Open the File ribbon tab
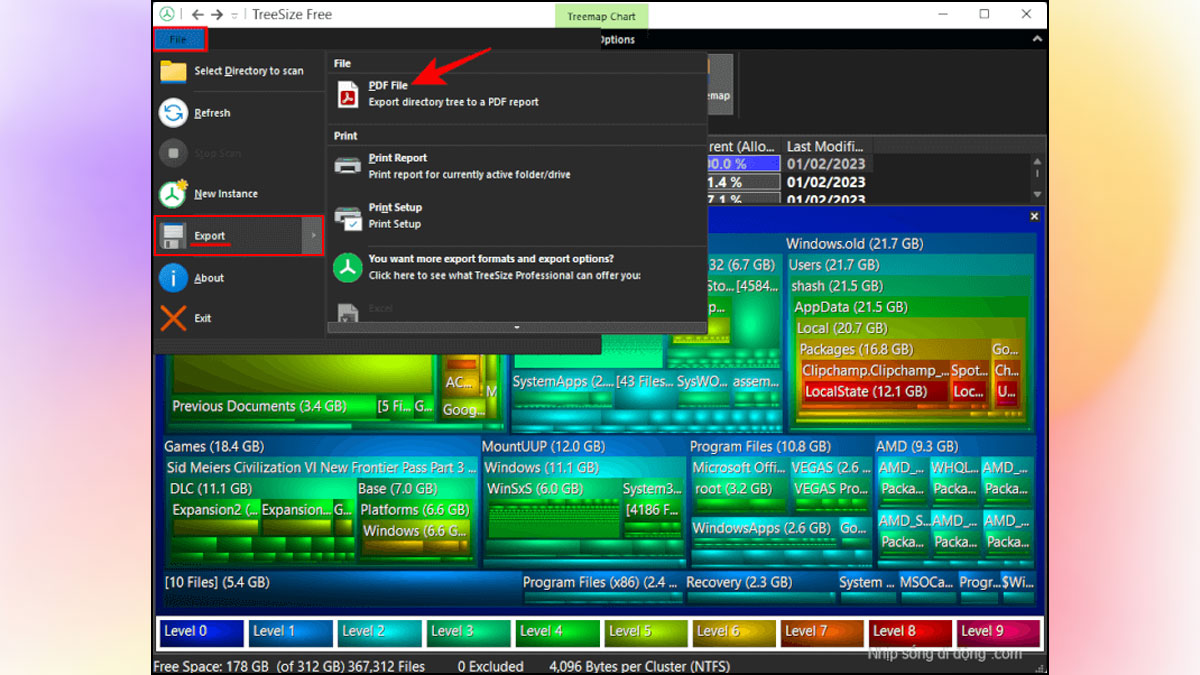Image resolution: width=1200 pixels, height=675 pixels. coord(180,40)
